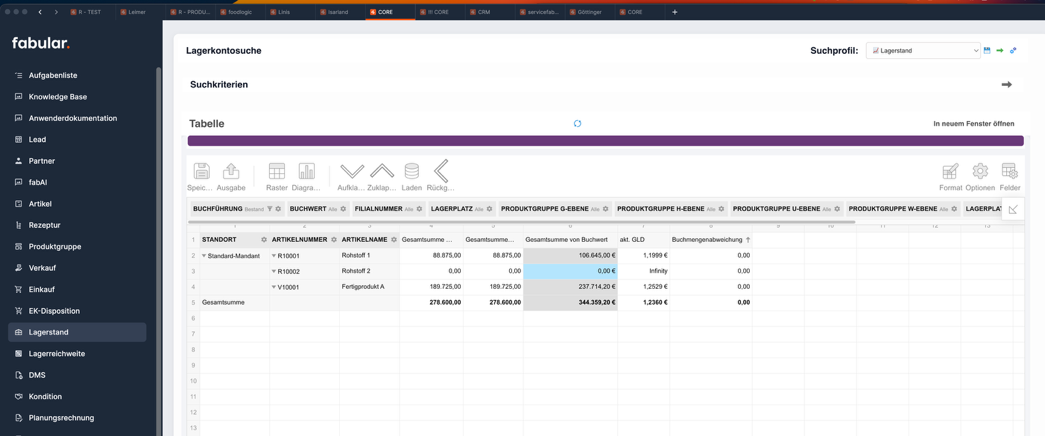Click the refresh icon next to Tabelle

[577, 124]
